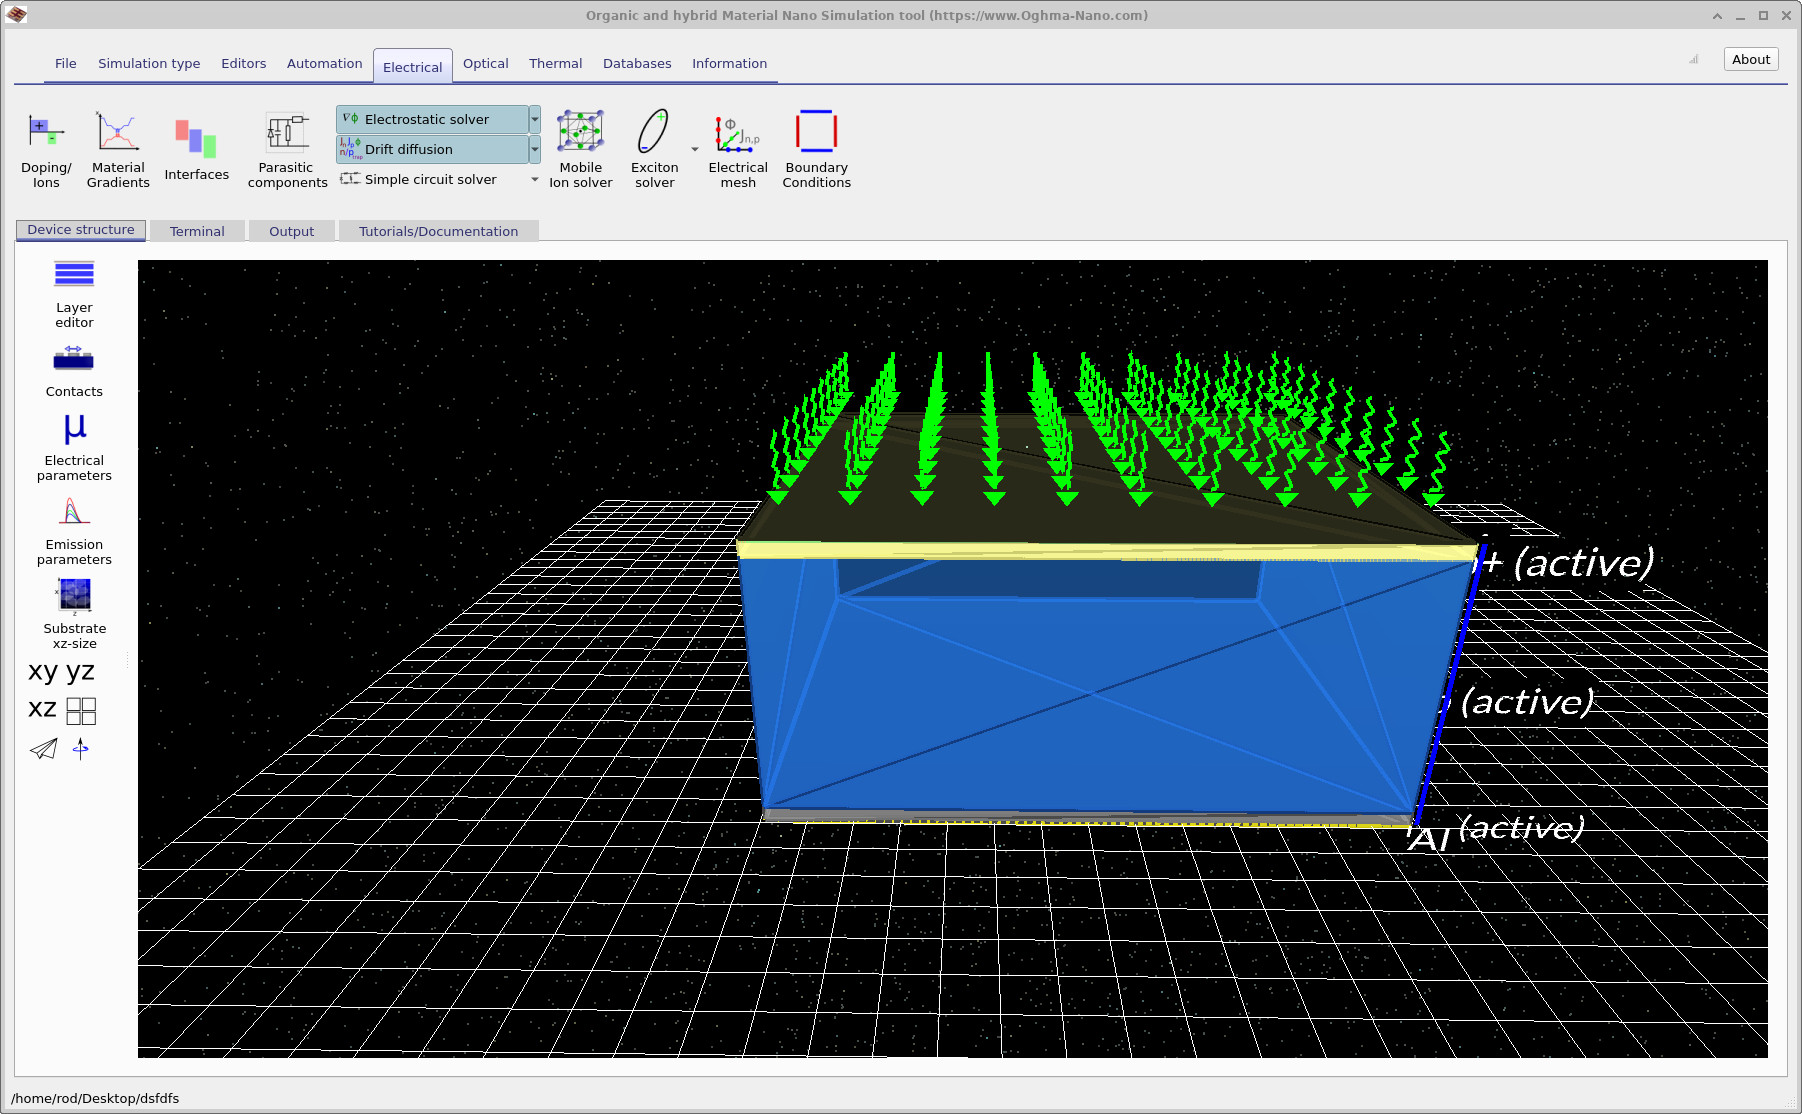
Task: Switch to the Optical ribbon tab
Action: pos(485,64)
